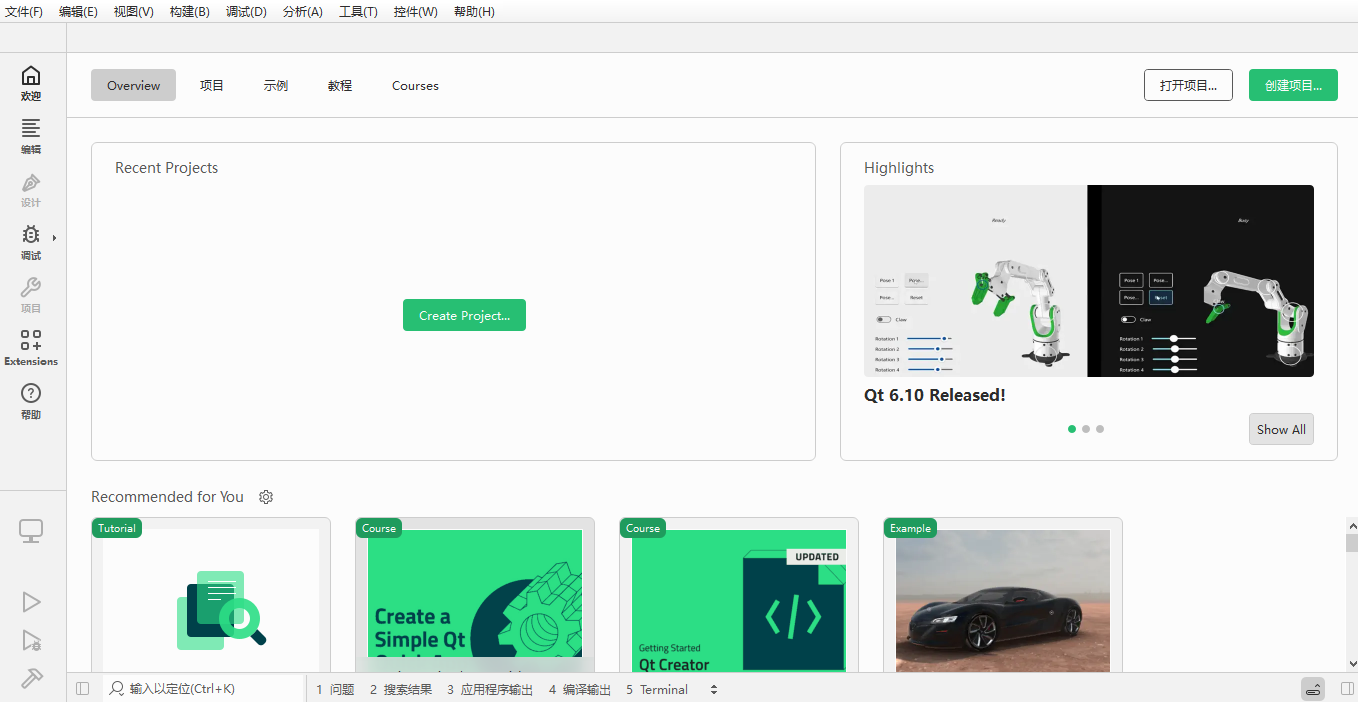The width and height of the screenshot is (1358, 702).
Task: Open the 应用程序输出 pane
Action: 490,689
